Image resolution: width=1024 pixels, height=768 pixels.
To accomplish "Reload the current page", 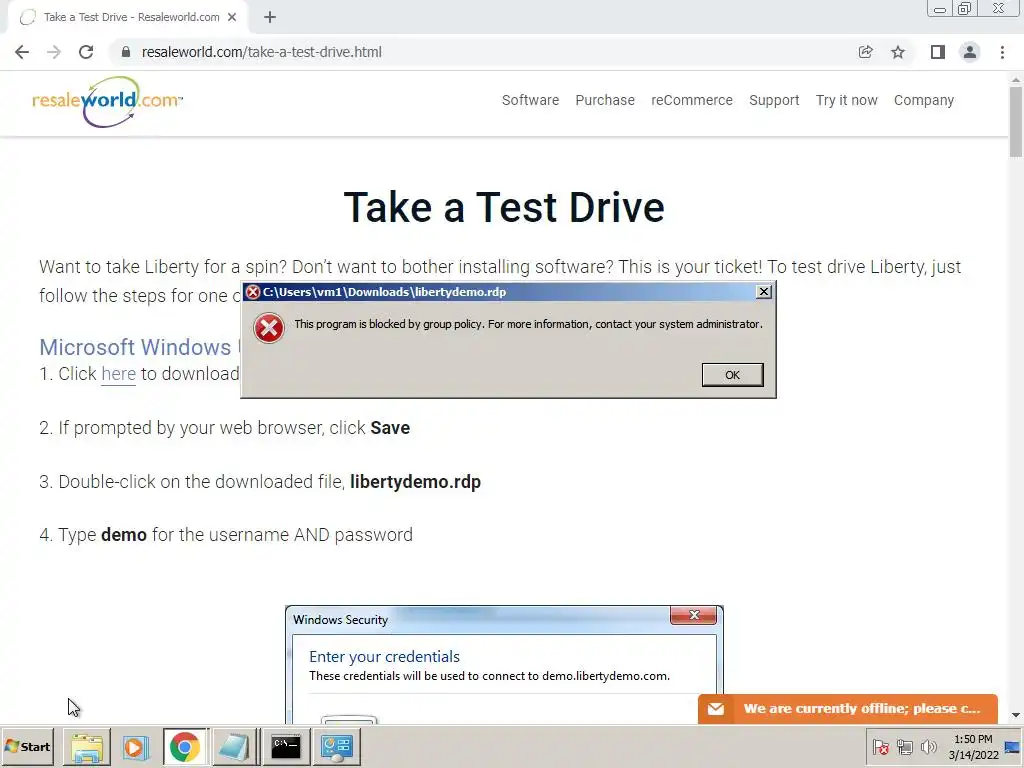I will 86,52.
